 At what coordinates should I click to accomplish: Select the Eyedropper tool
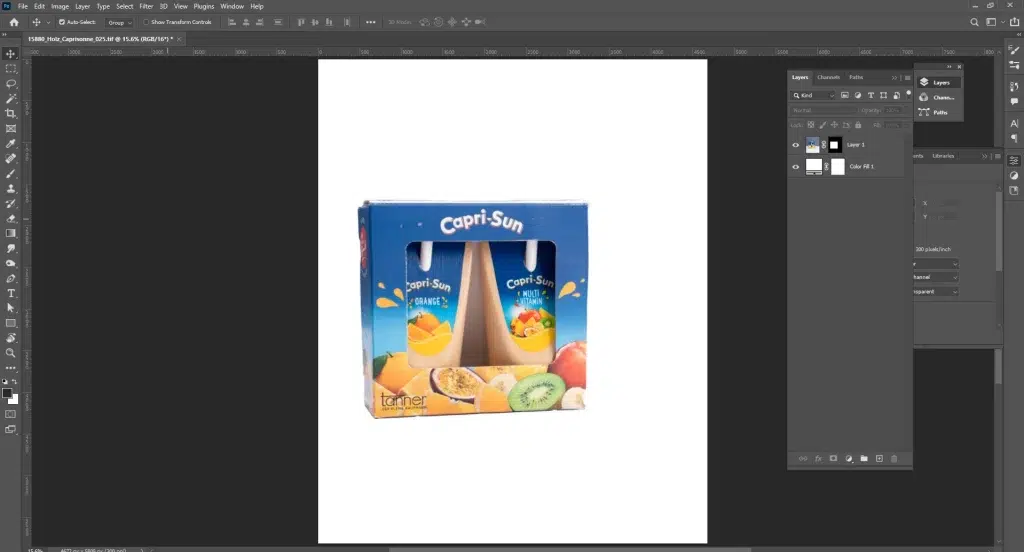[x=10, y=144]
